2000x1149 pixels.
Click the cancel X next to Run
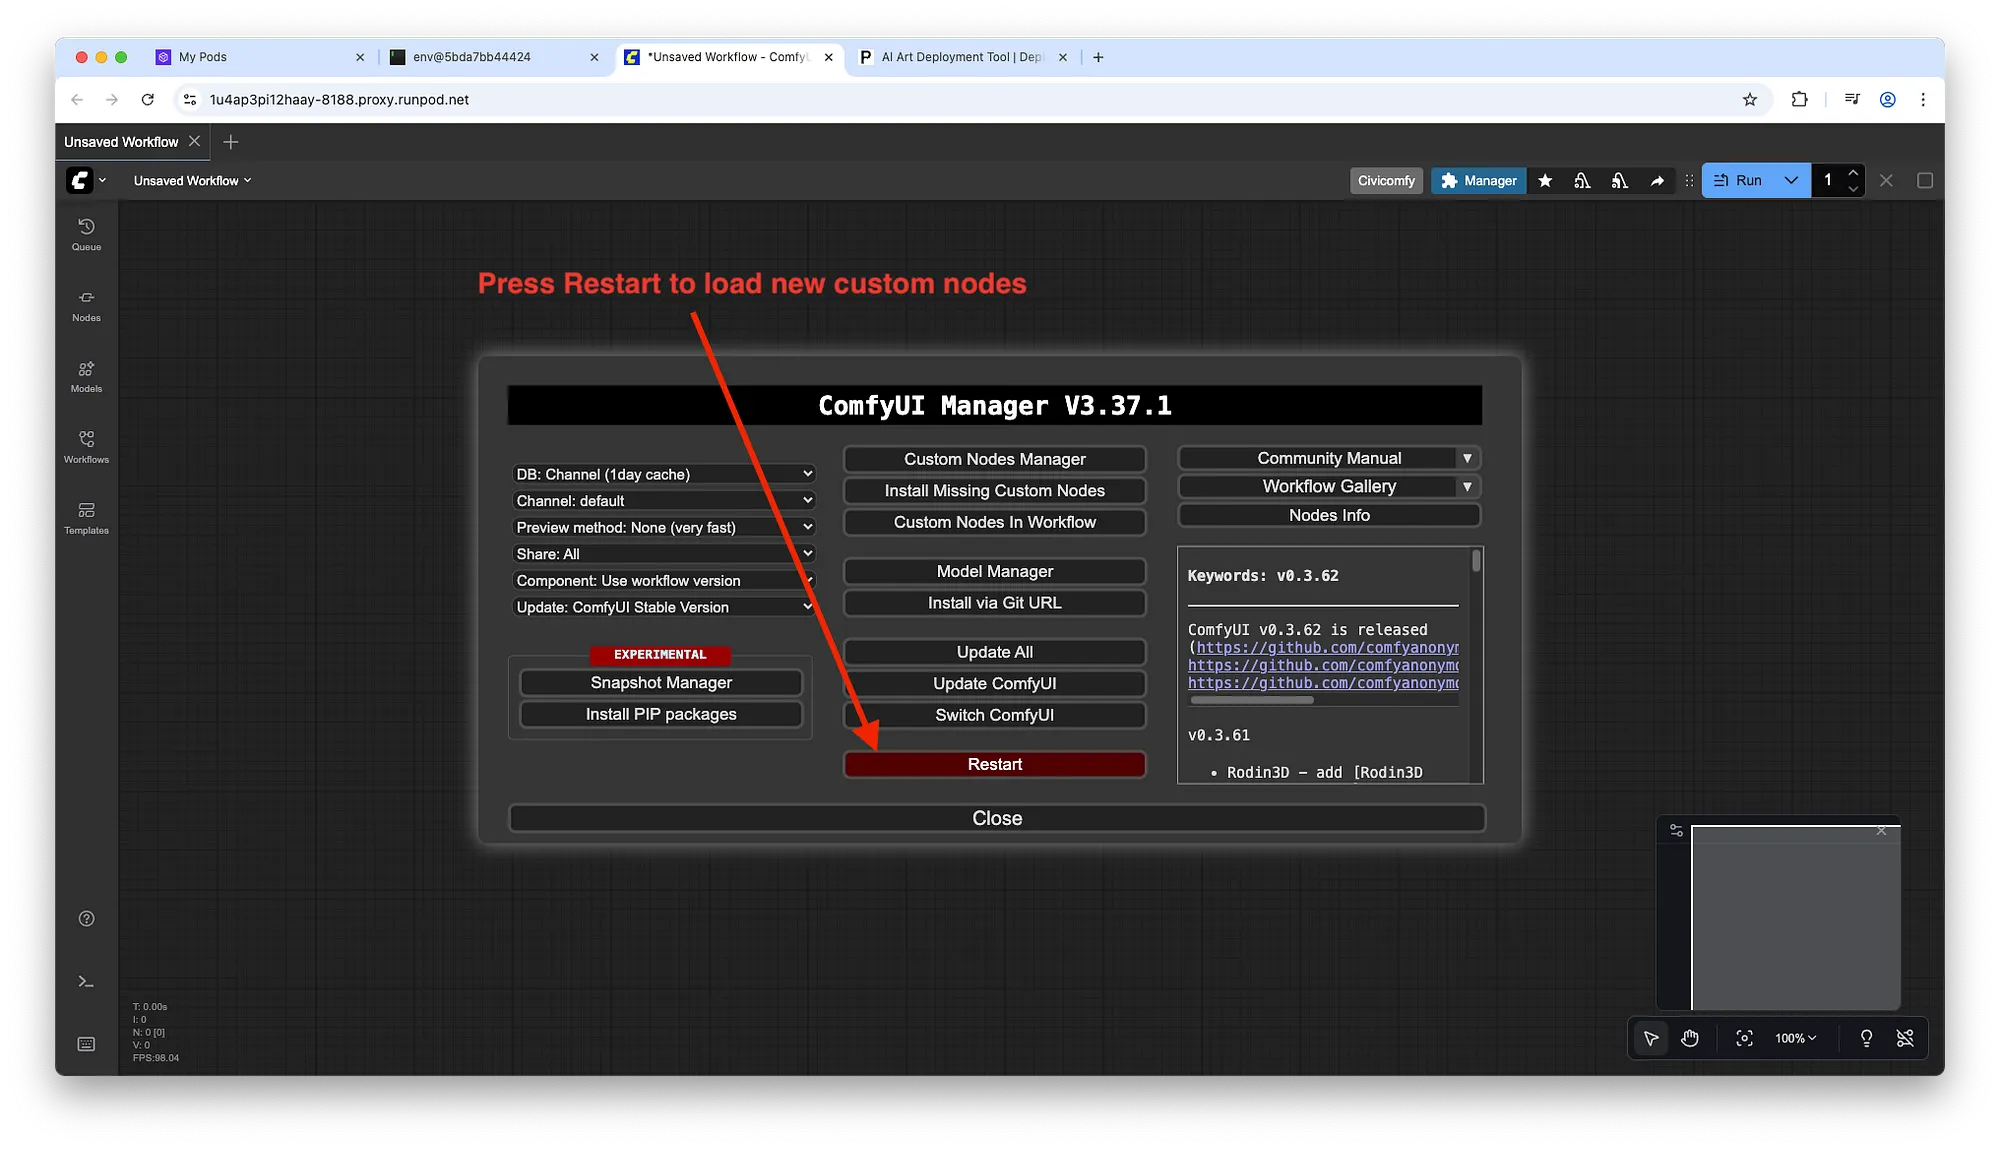(1886, 180)
